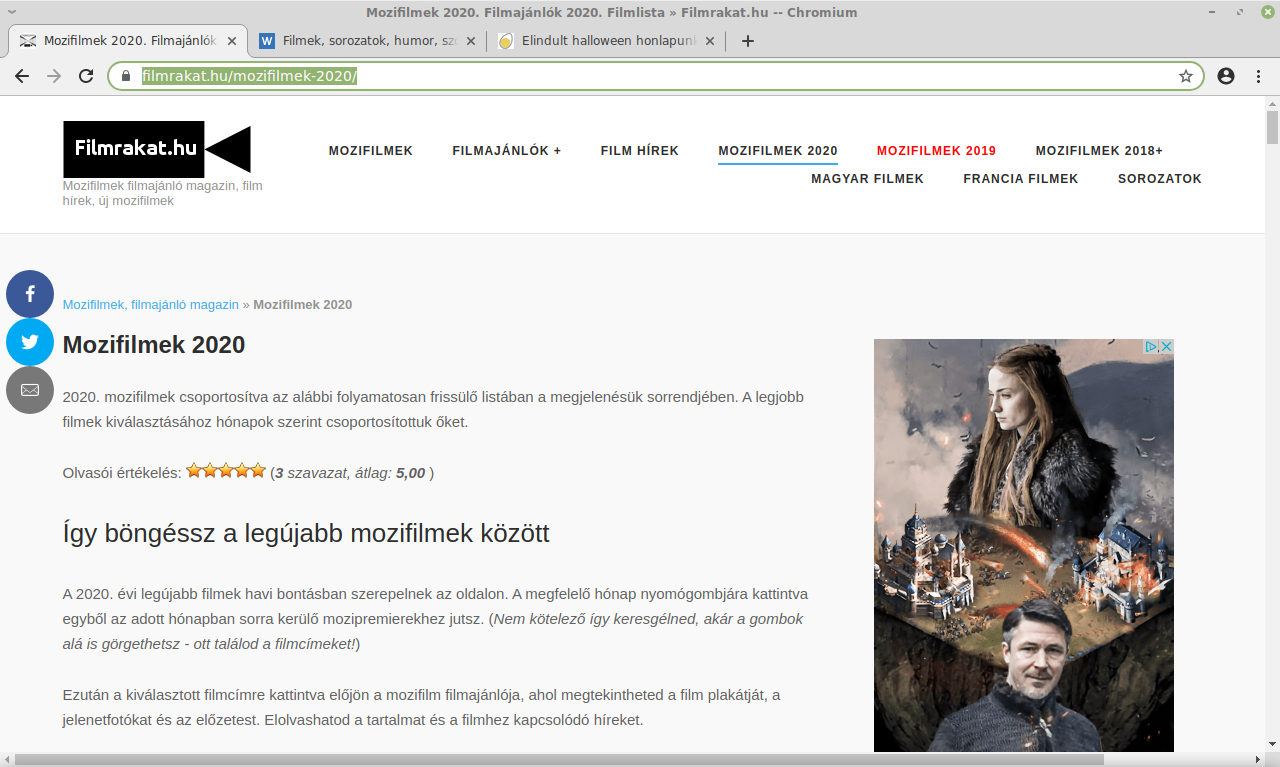Click heading Így böngéssz a legújabb mozifilmek között

(x=306, y=533)
